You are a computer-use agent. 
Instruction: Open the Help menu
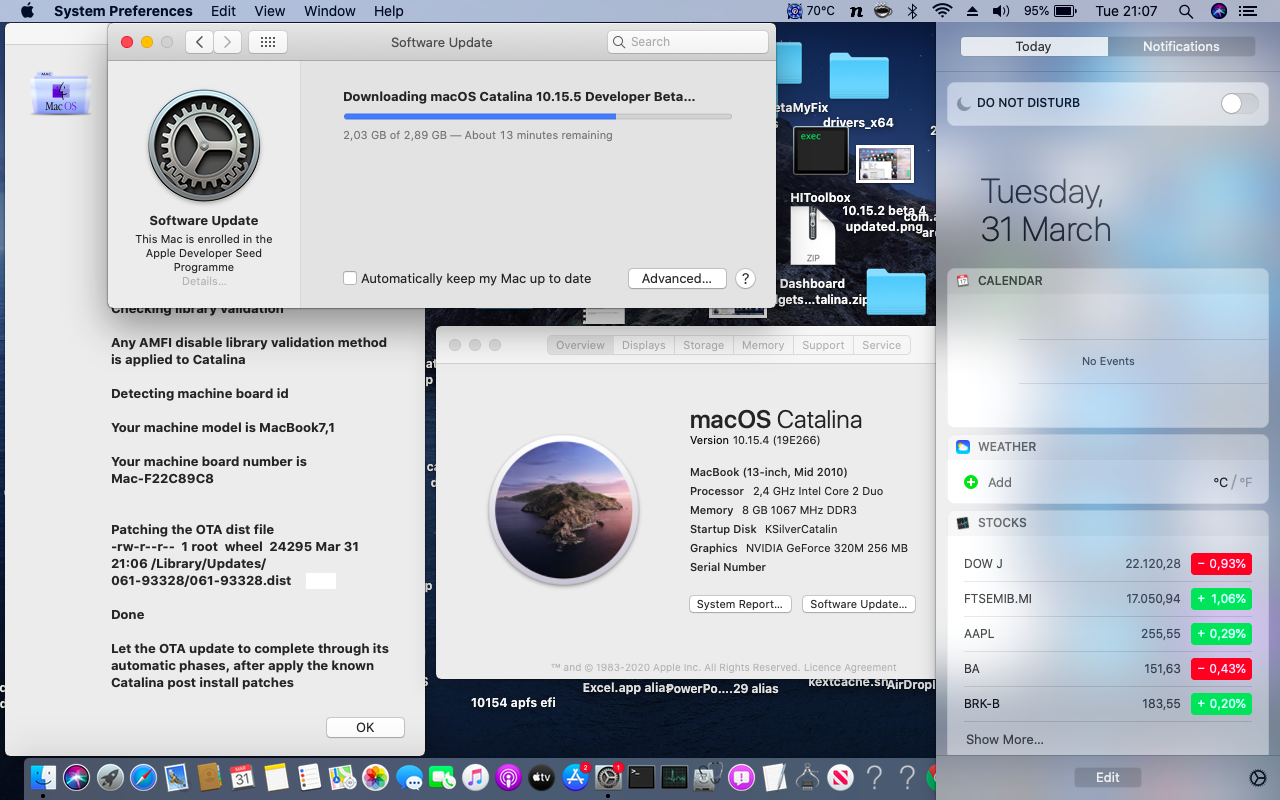[389, 11]
